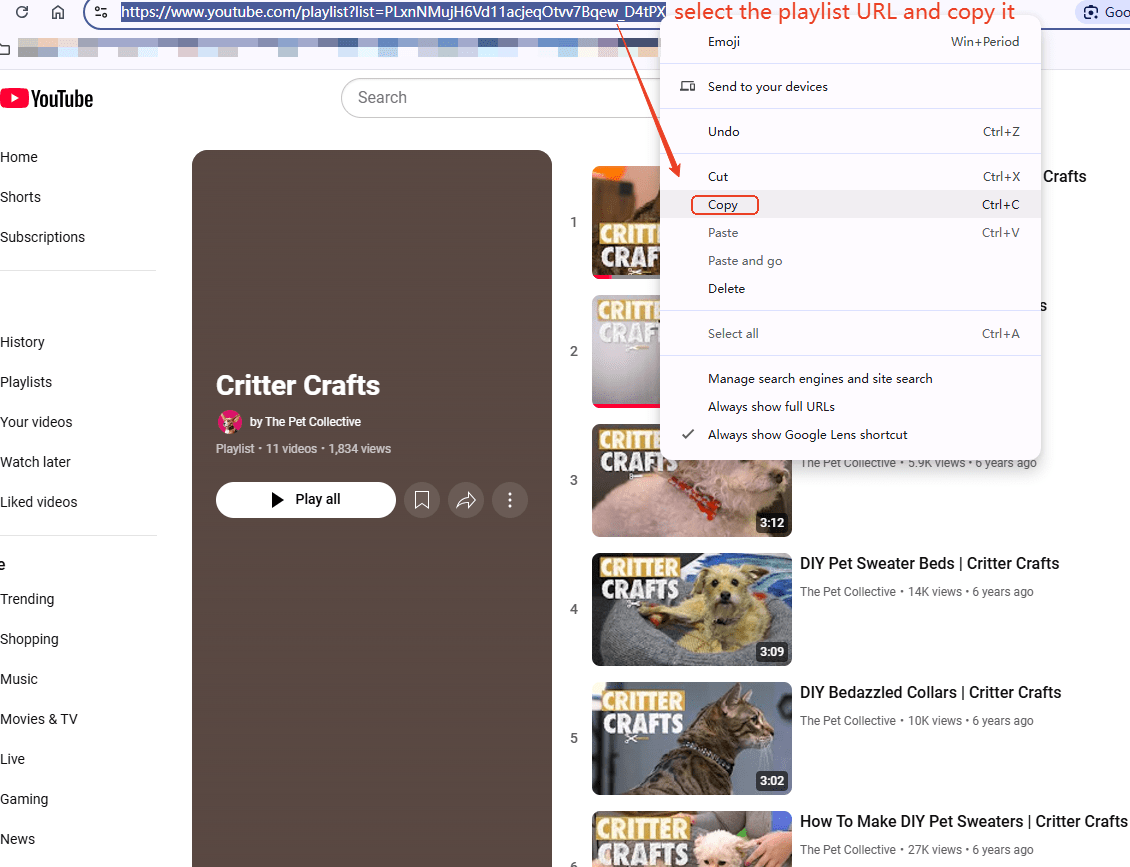Click Manage search engines and site search
The height and width of the screenshot is (867, 1130).
[x=819, y=379]
